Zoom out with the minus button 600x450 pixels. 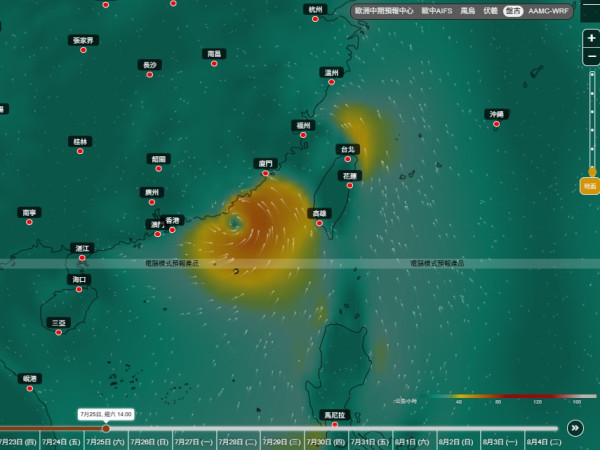coord(591,57)
